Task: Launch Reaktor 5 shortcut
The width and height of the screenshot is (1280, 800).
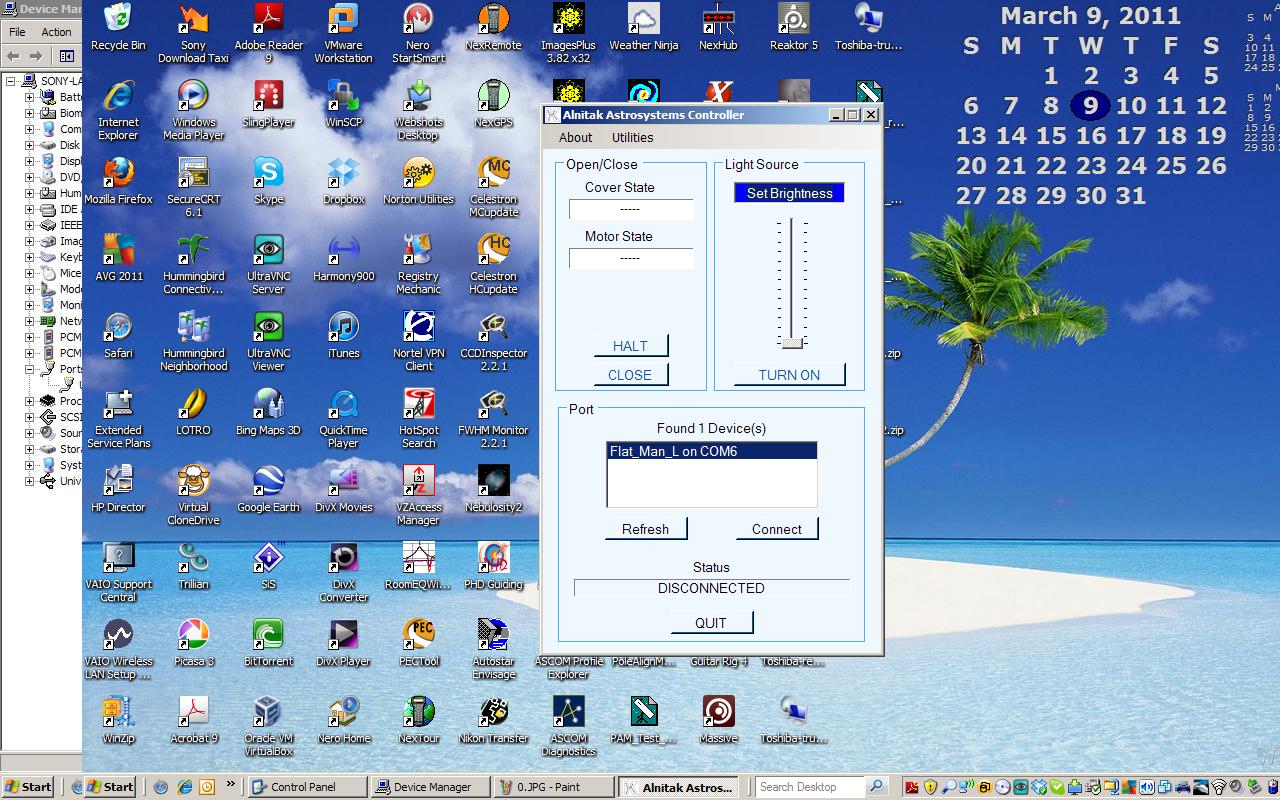Action: click(793, 27)
